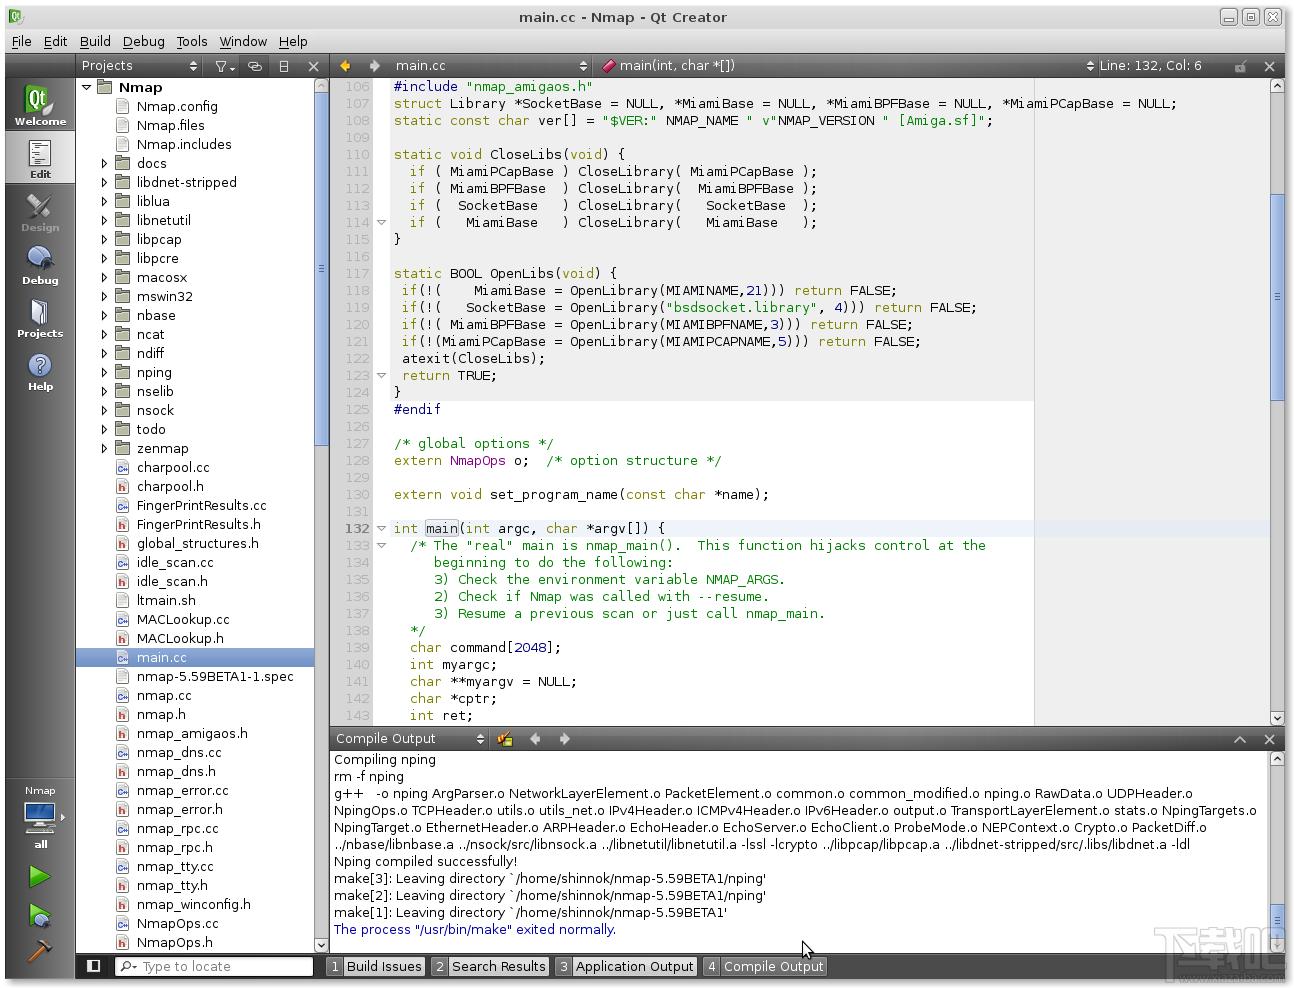Click the Type to locate field
The image size is (1294, 988).
click(x=214, y=966)
